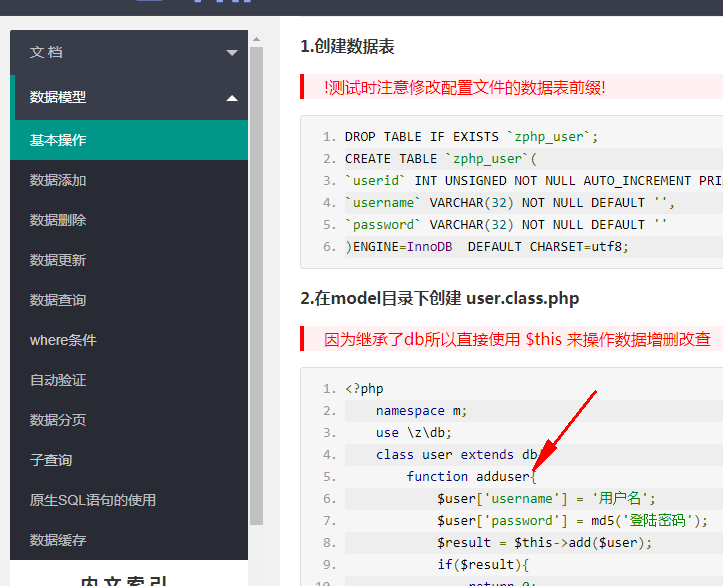Open the 数据分页 sidebar item
Screen dimensions: 723x586
click(58, 420)
